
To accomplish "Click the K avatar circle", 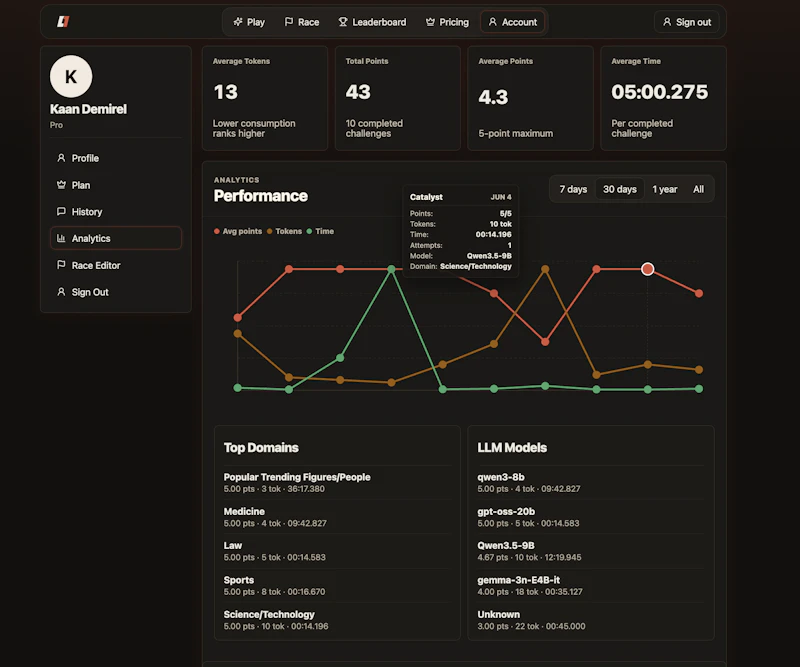I will [71, 77].
